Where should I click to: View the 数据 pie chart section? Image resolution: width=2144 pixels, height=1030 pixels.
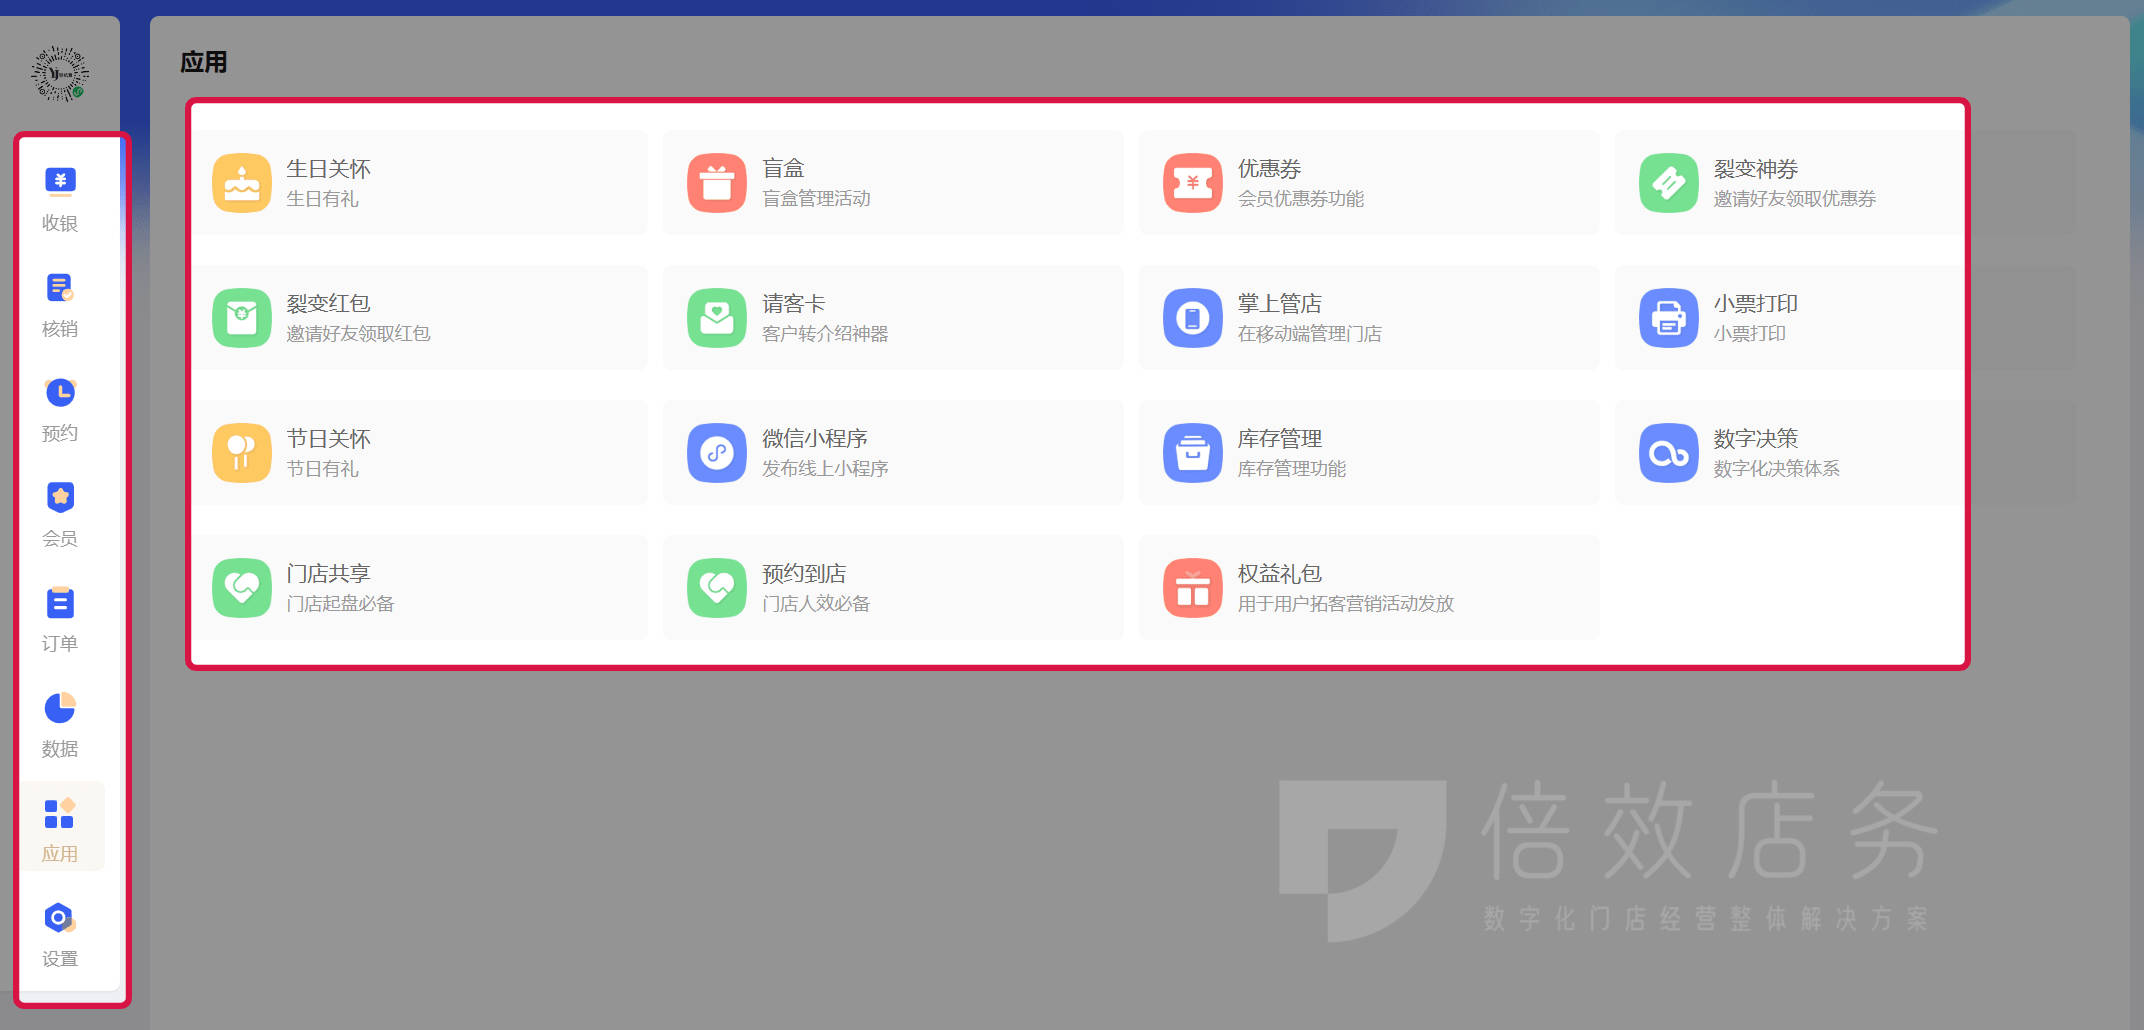pyautogui.click(x=60, y=708)
